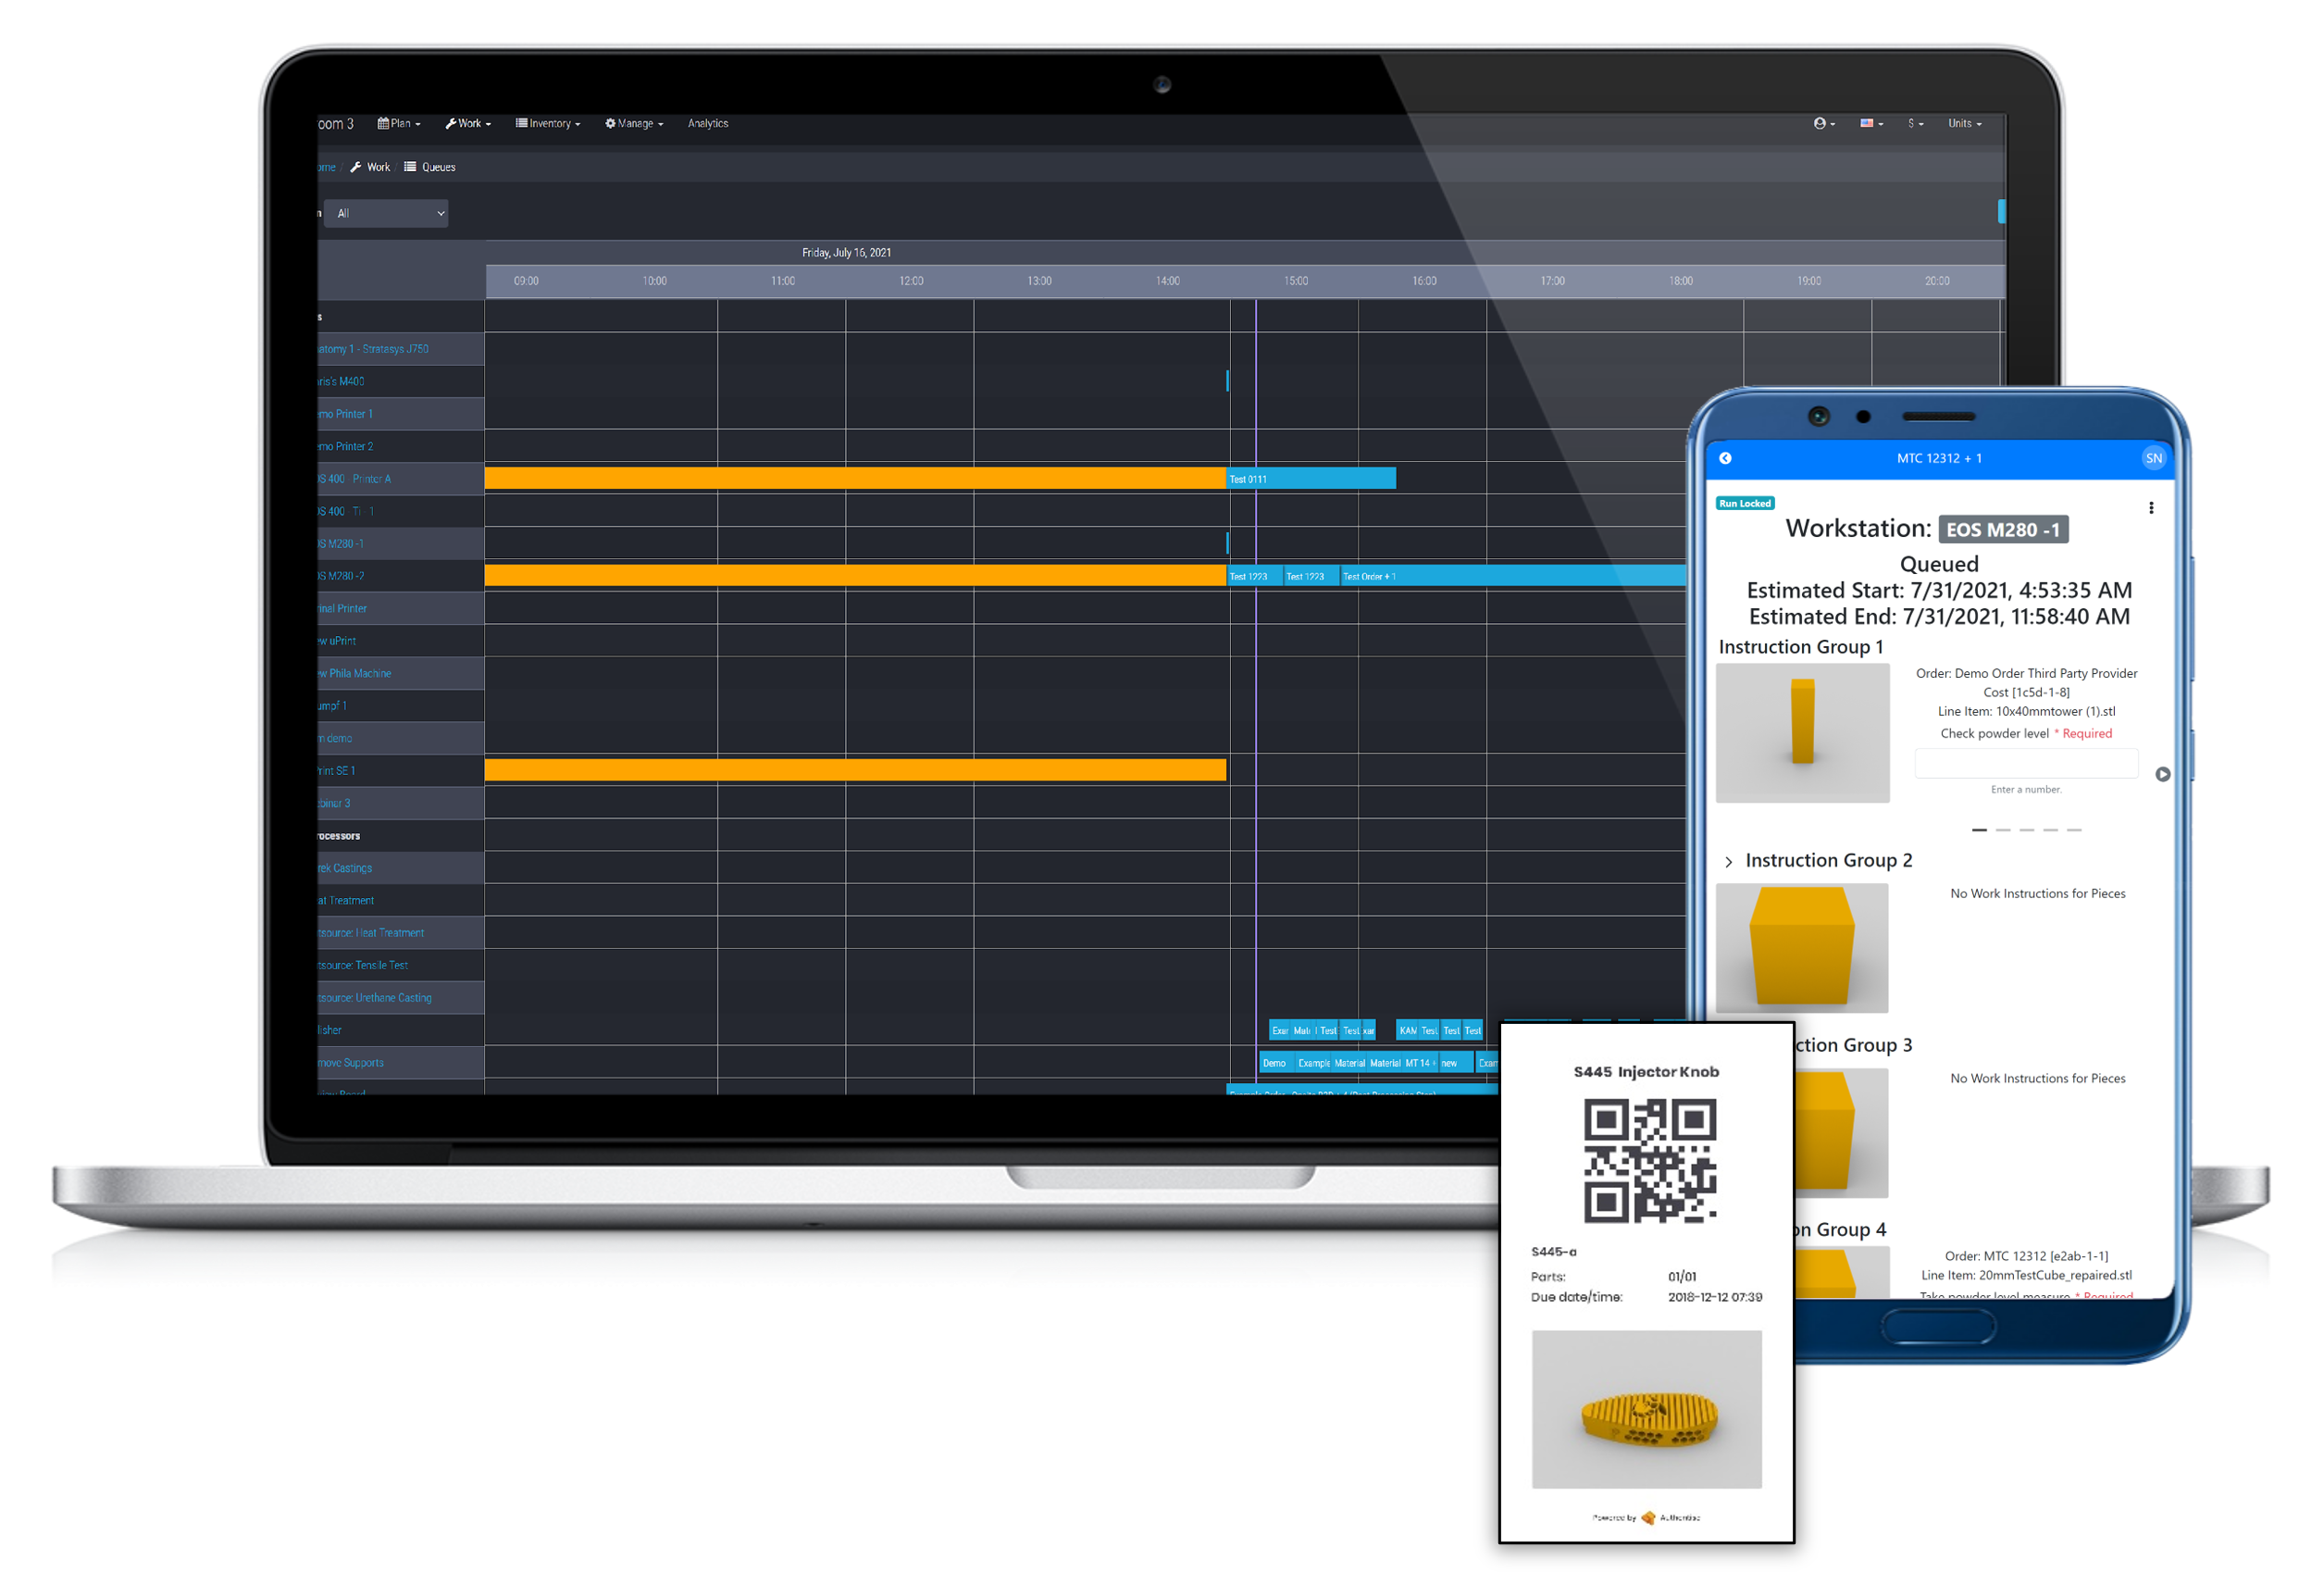Tap the back arrow in phone header
Screen dimensions: 2324x1572
(x=1725, y=458)
